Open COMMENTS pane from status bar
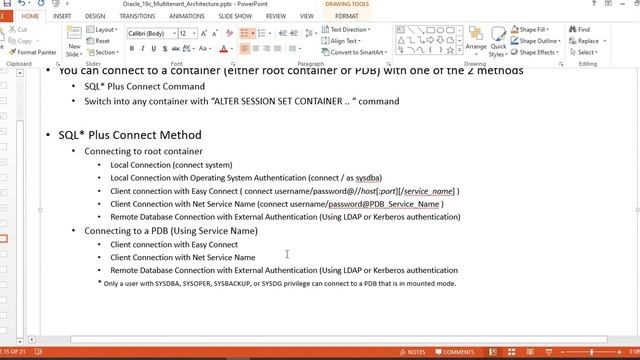Viewport: 640px width, 360px height. (x=454, y=352)
